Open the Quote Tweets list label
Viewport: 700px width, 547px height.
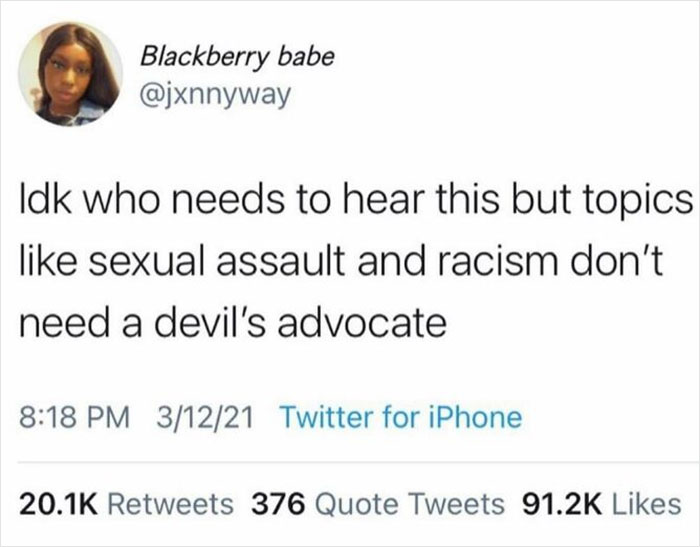410,504
